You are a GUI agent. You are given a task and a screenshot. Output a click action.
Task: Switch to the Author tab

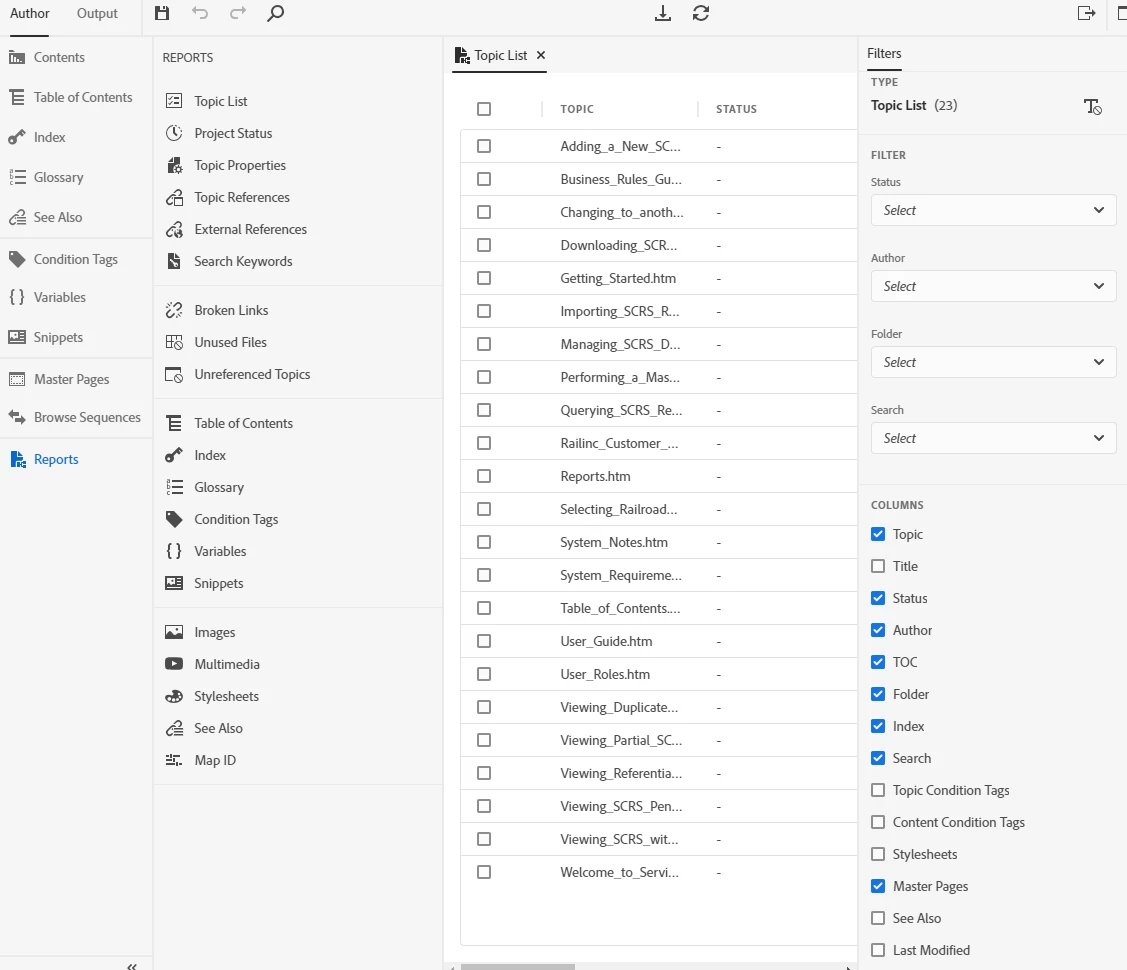29,14
